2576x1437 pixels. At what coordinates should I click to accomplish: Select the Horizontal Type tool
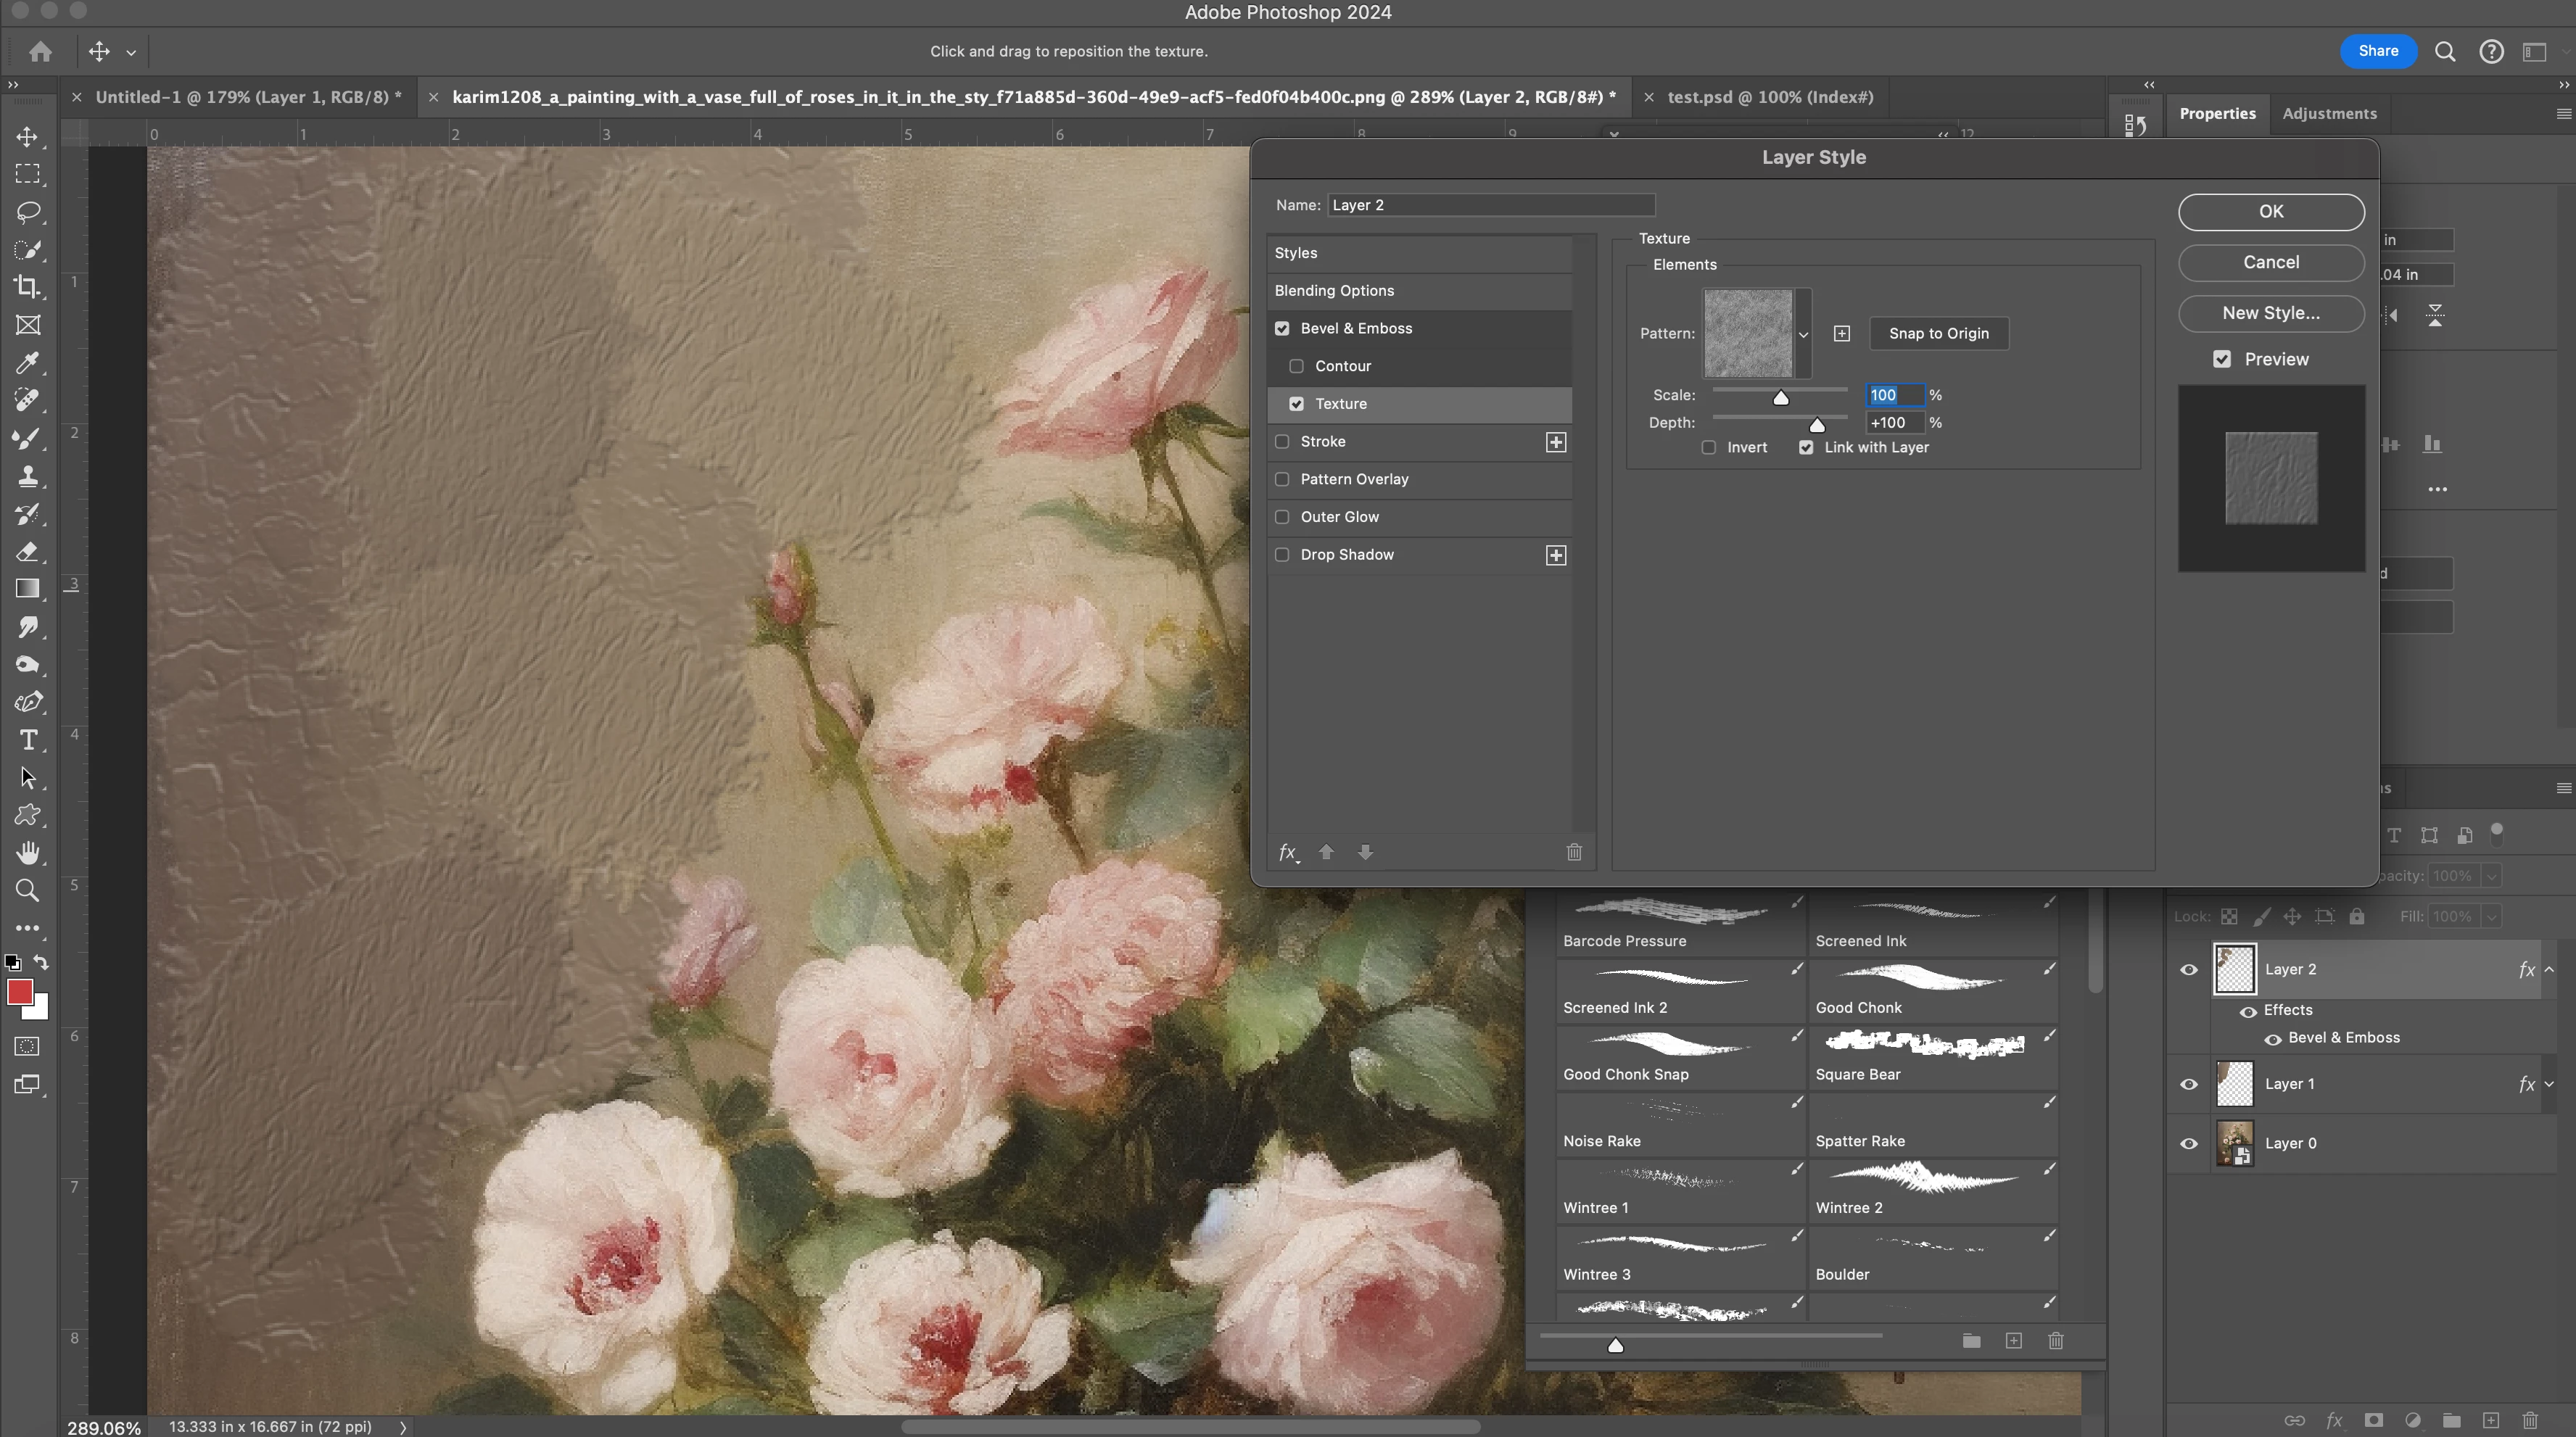point(28,740)
